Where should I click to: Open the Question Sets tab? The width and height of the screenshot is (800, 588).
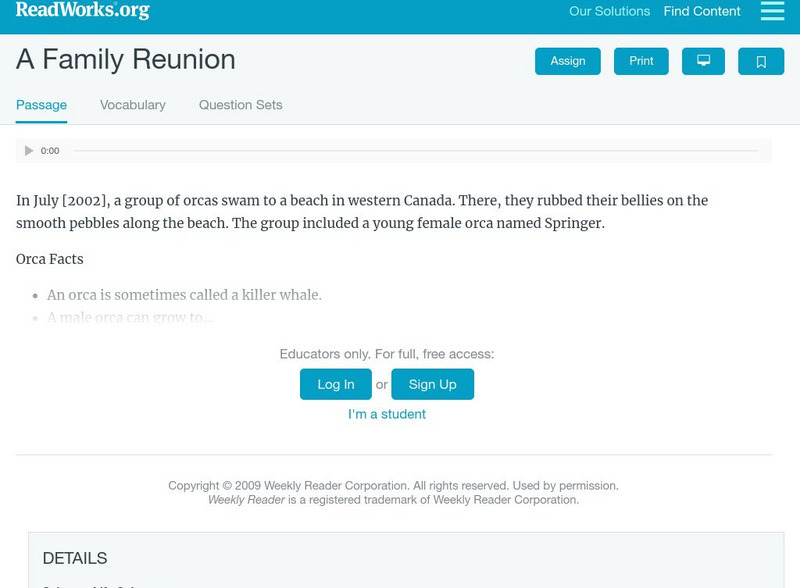tap(240, 105)
